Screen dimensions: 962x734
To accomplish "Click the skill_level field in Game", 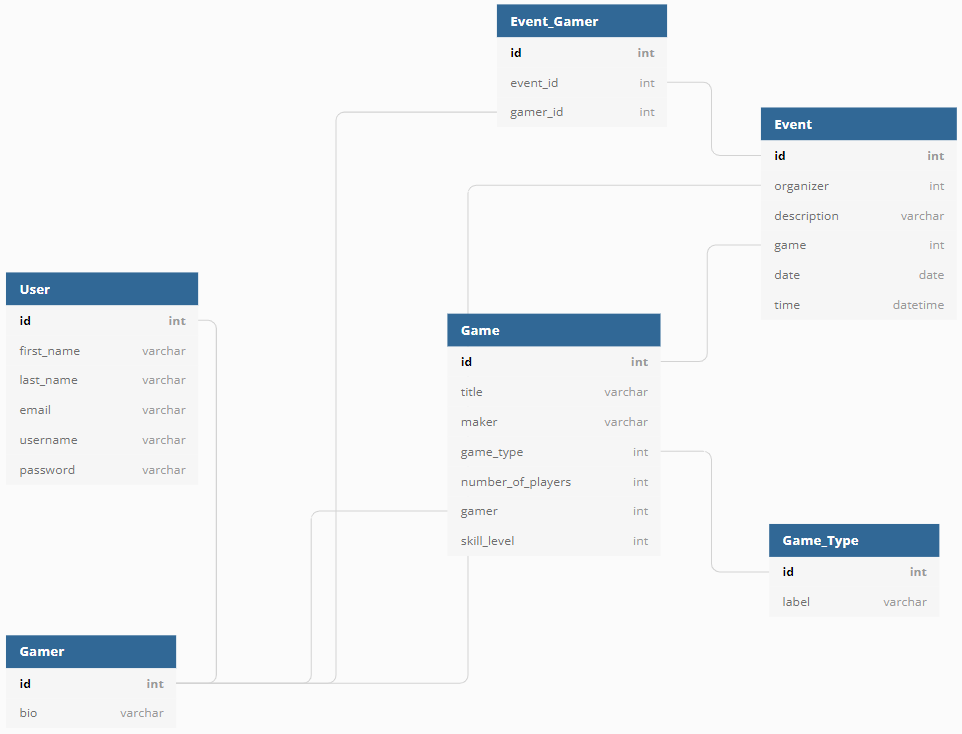I will click(553, 540).
